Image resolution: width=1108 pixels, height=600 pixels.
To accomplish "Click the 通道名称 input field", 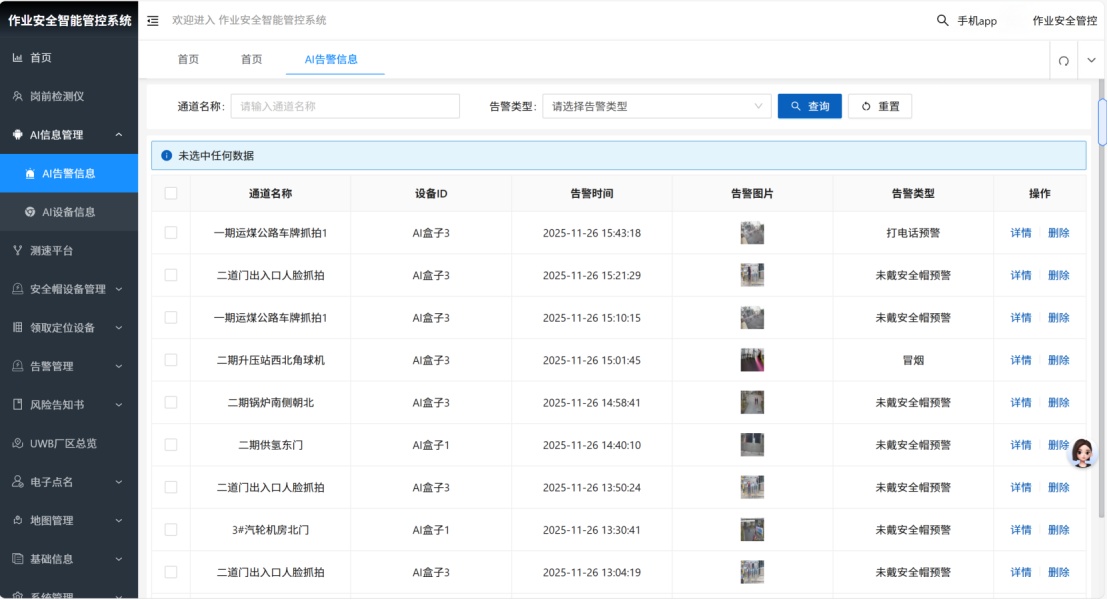I will pos(345,106).
